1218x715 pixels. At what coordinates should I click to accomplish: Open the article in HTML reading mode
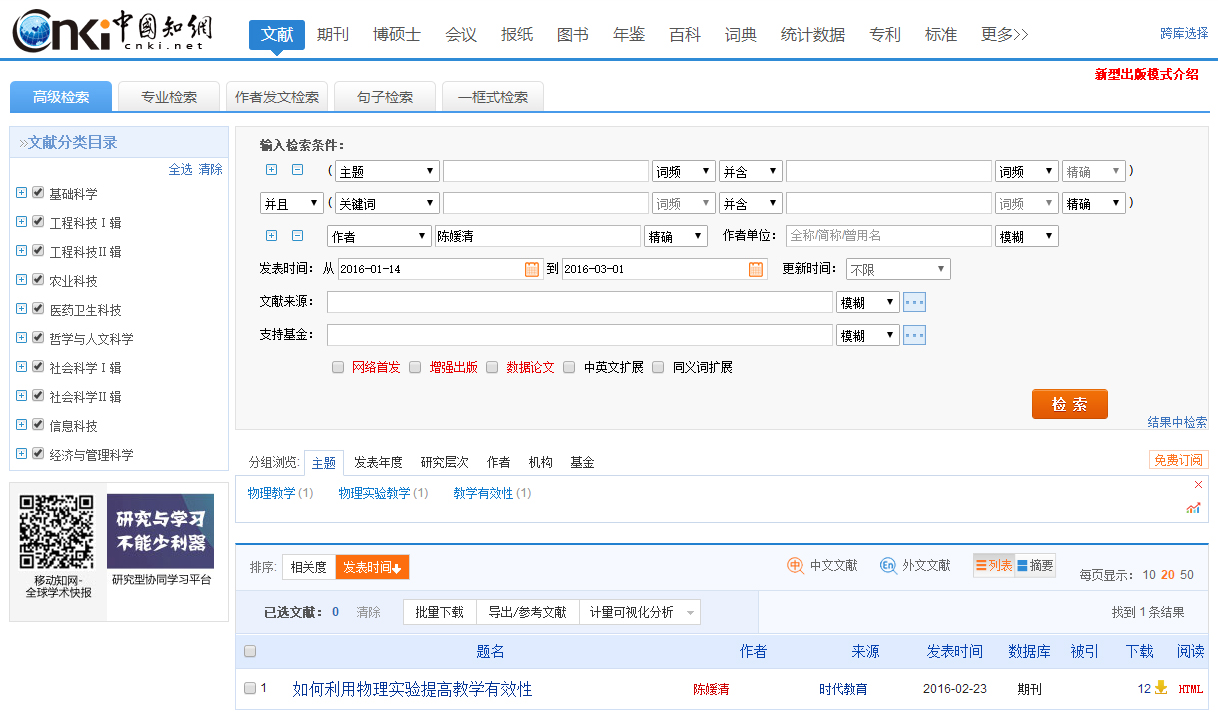(1190, 689)
